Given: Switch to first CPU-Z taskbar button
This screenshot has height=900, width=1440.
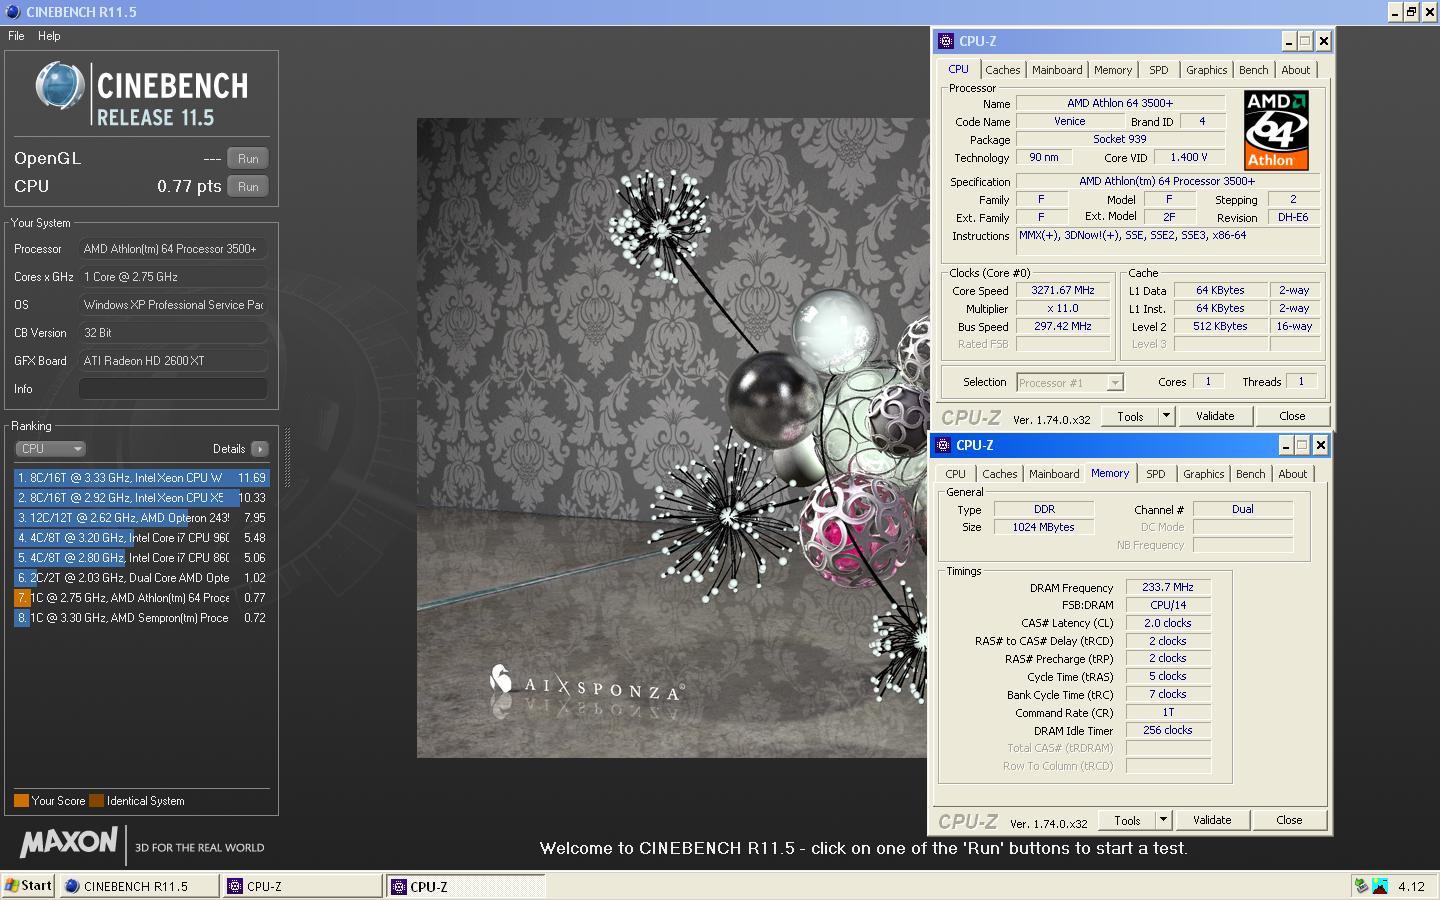Looking at the screenshot, I should (303, 886).
